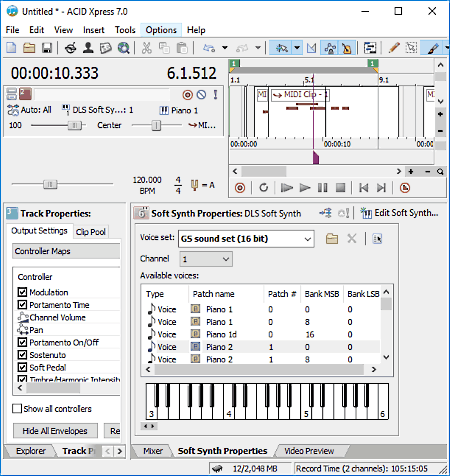Open the Insert menu

pyautogui.click(x=94, y=30)
